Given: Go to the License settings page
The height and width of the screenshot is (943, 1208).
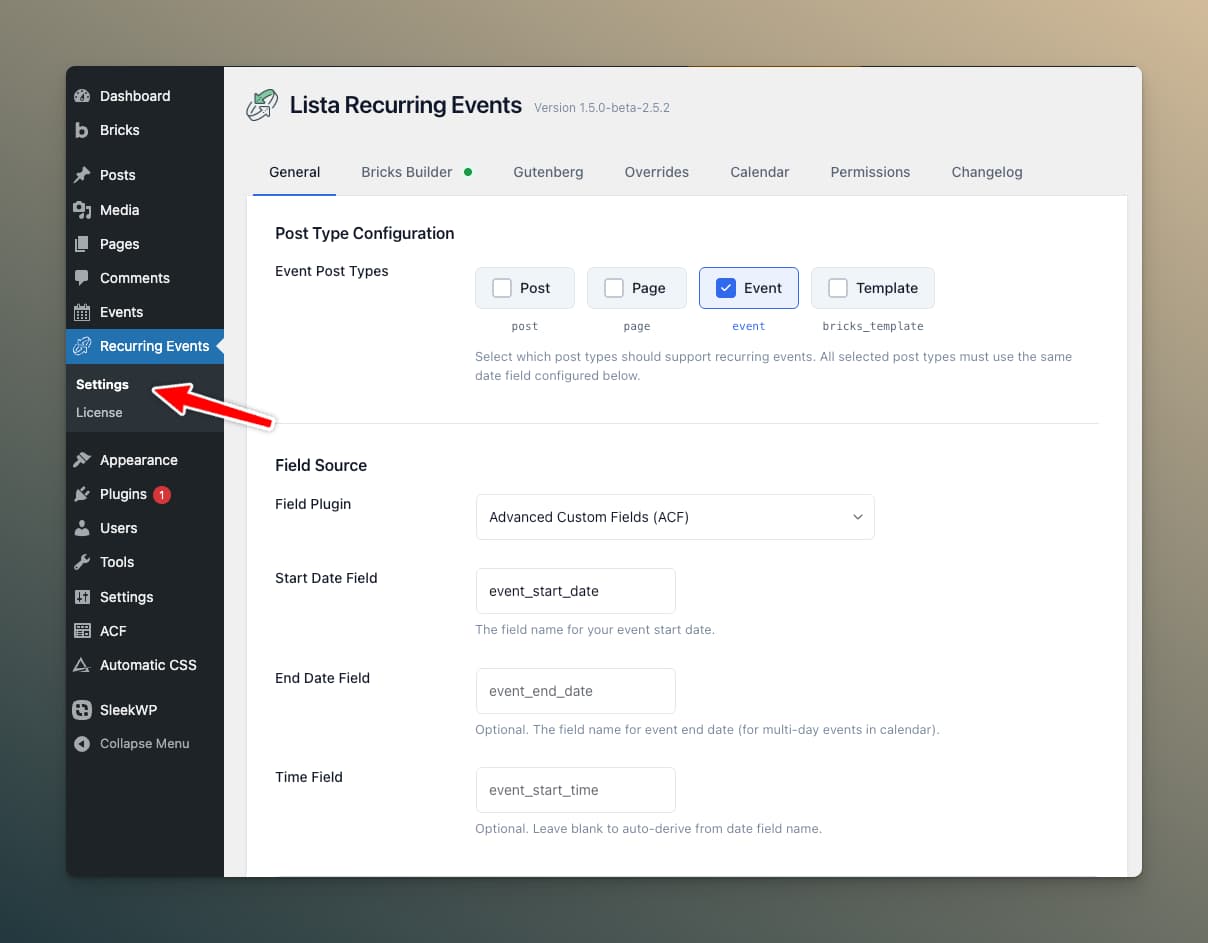Looking at the screenshot, I should click(x=99, y=412).
